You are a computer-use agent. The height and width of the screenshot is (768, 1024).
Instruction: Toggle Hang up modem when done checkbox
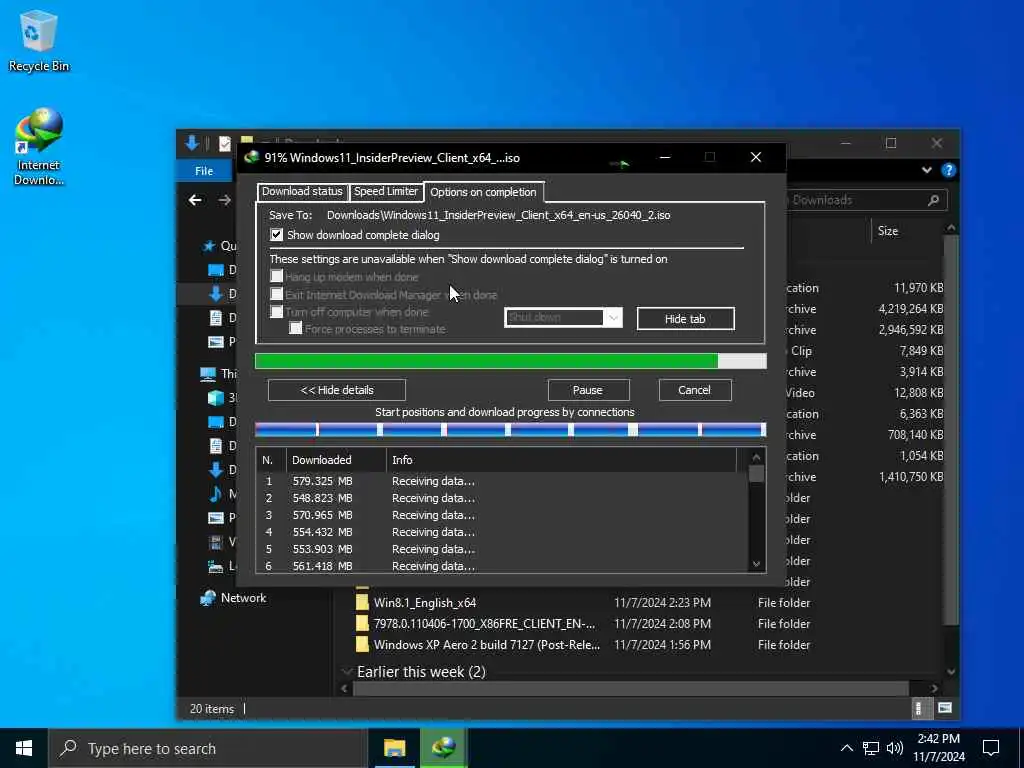277,276
